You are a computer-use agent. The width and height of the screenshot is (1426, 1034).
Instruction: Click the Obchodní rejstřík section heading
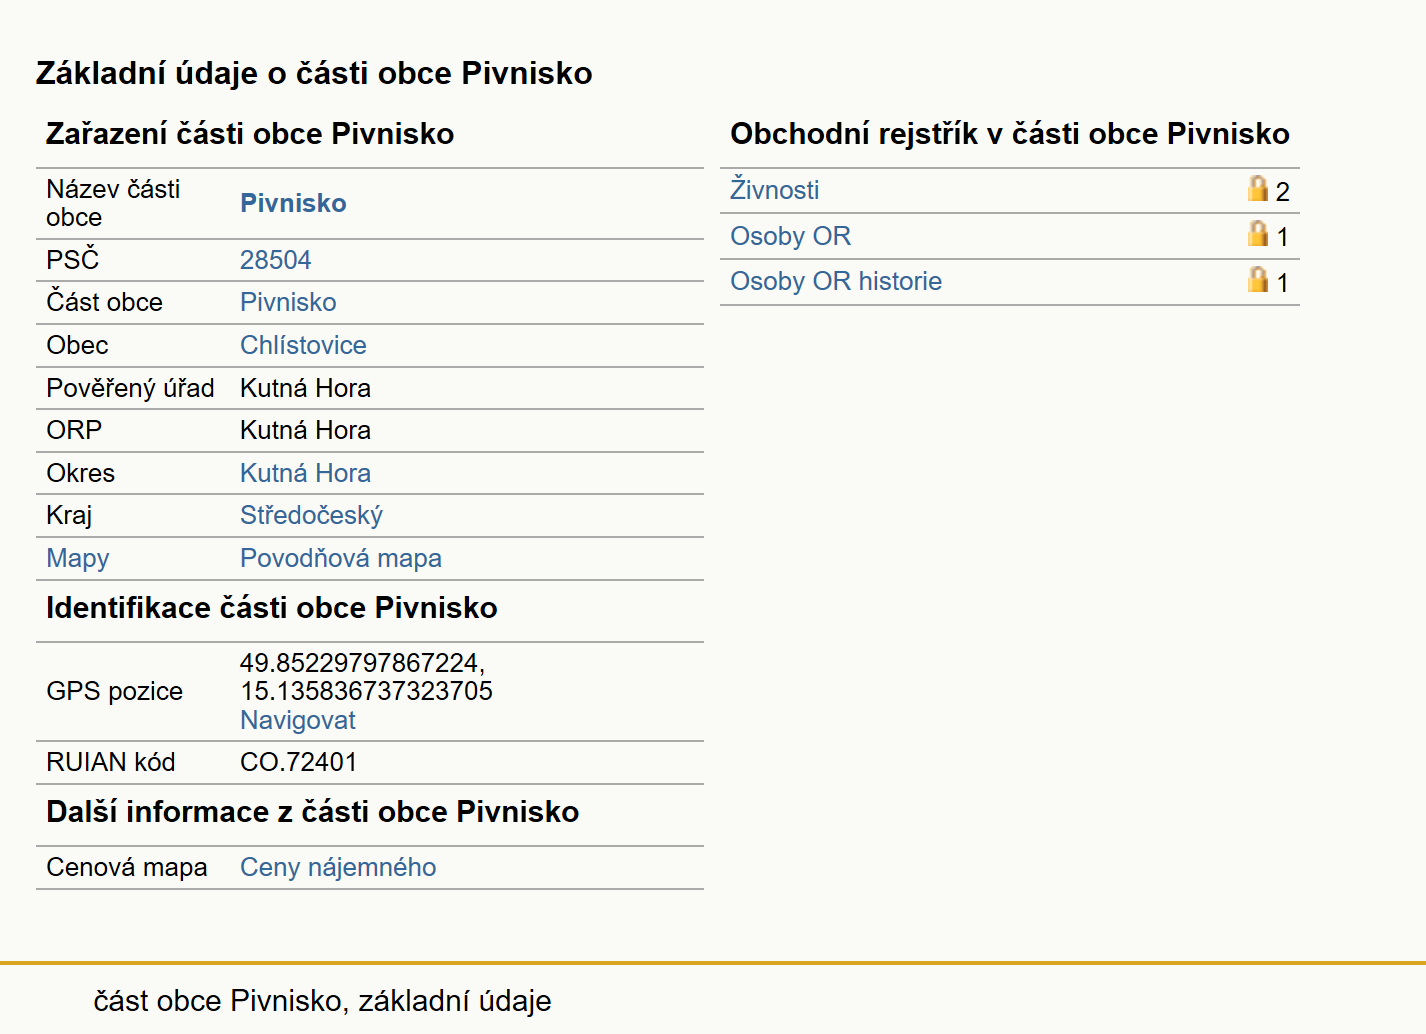tap(1010, 134)
